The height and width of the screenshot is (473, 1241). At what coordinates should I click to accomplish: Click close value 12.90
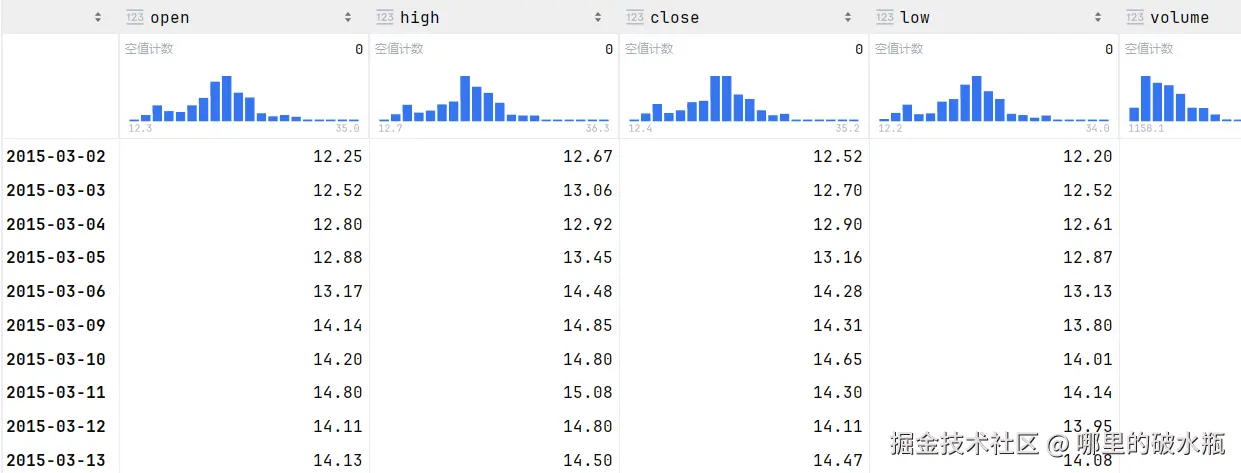[x=838, y=224]
